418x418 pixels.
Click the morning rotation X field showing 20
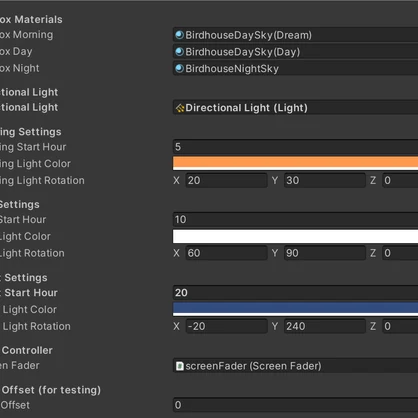pos(226,180)
